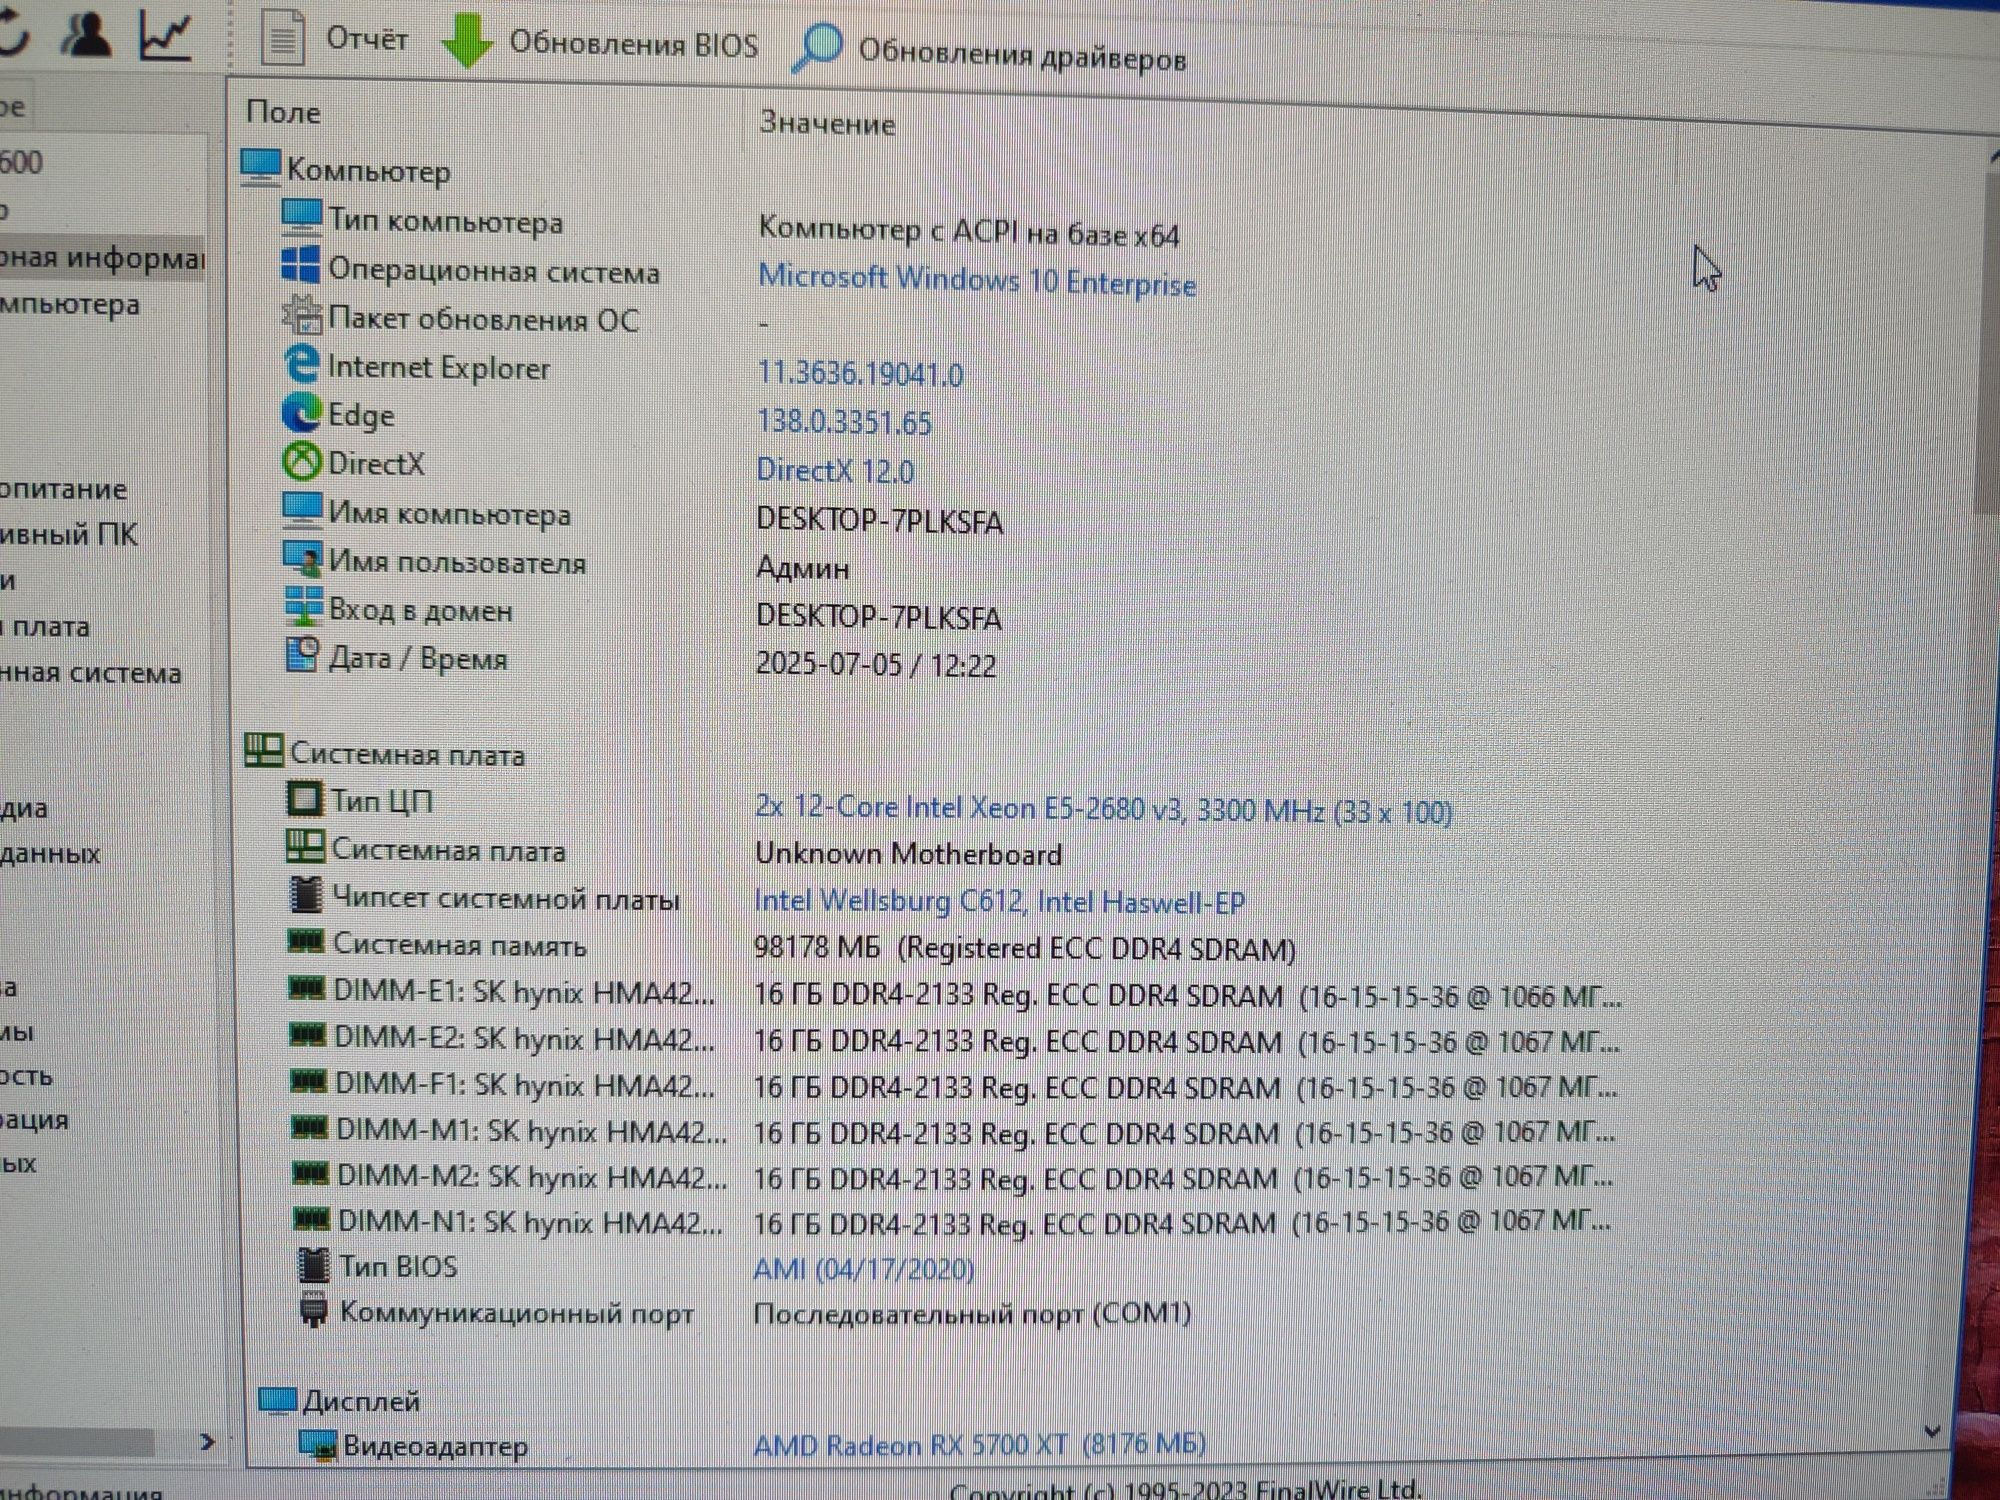2000x1500 pixels.
Task: Click the Дата / Время clock icon
Action: (x=303, y=654)
